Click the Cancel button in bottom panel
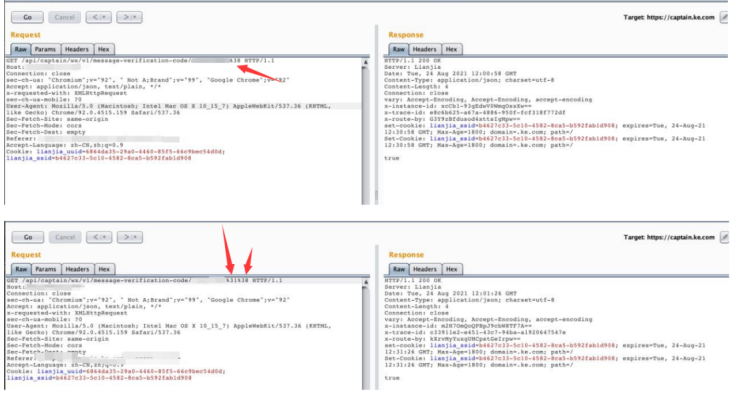750x403 pixels. (x=65, y=237)
